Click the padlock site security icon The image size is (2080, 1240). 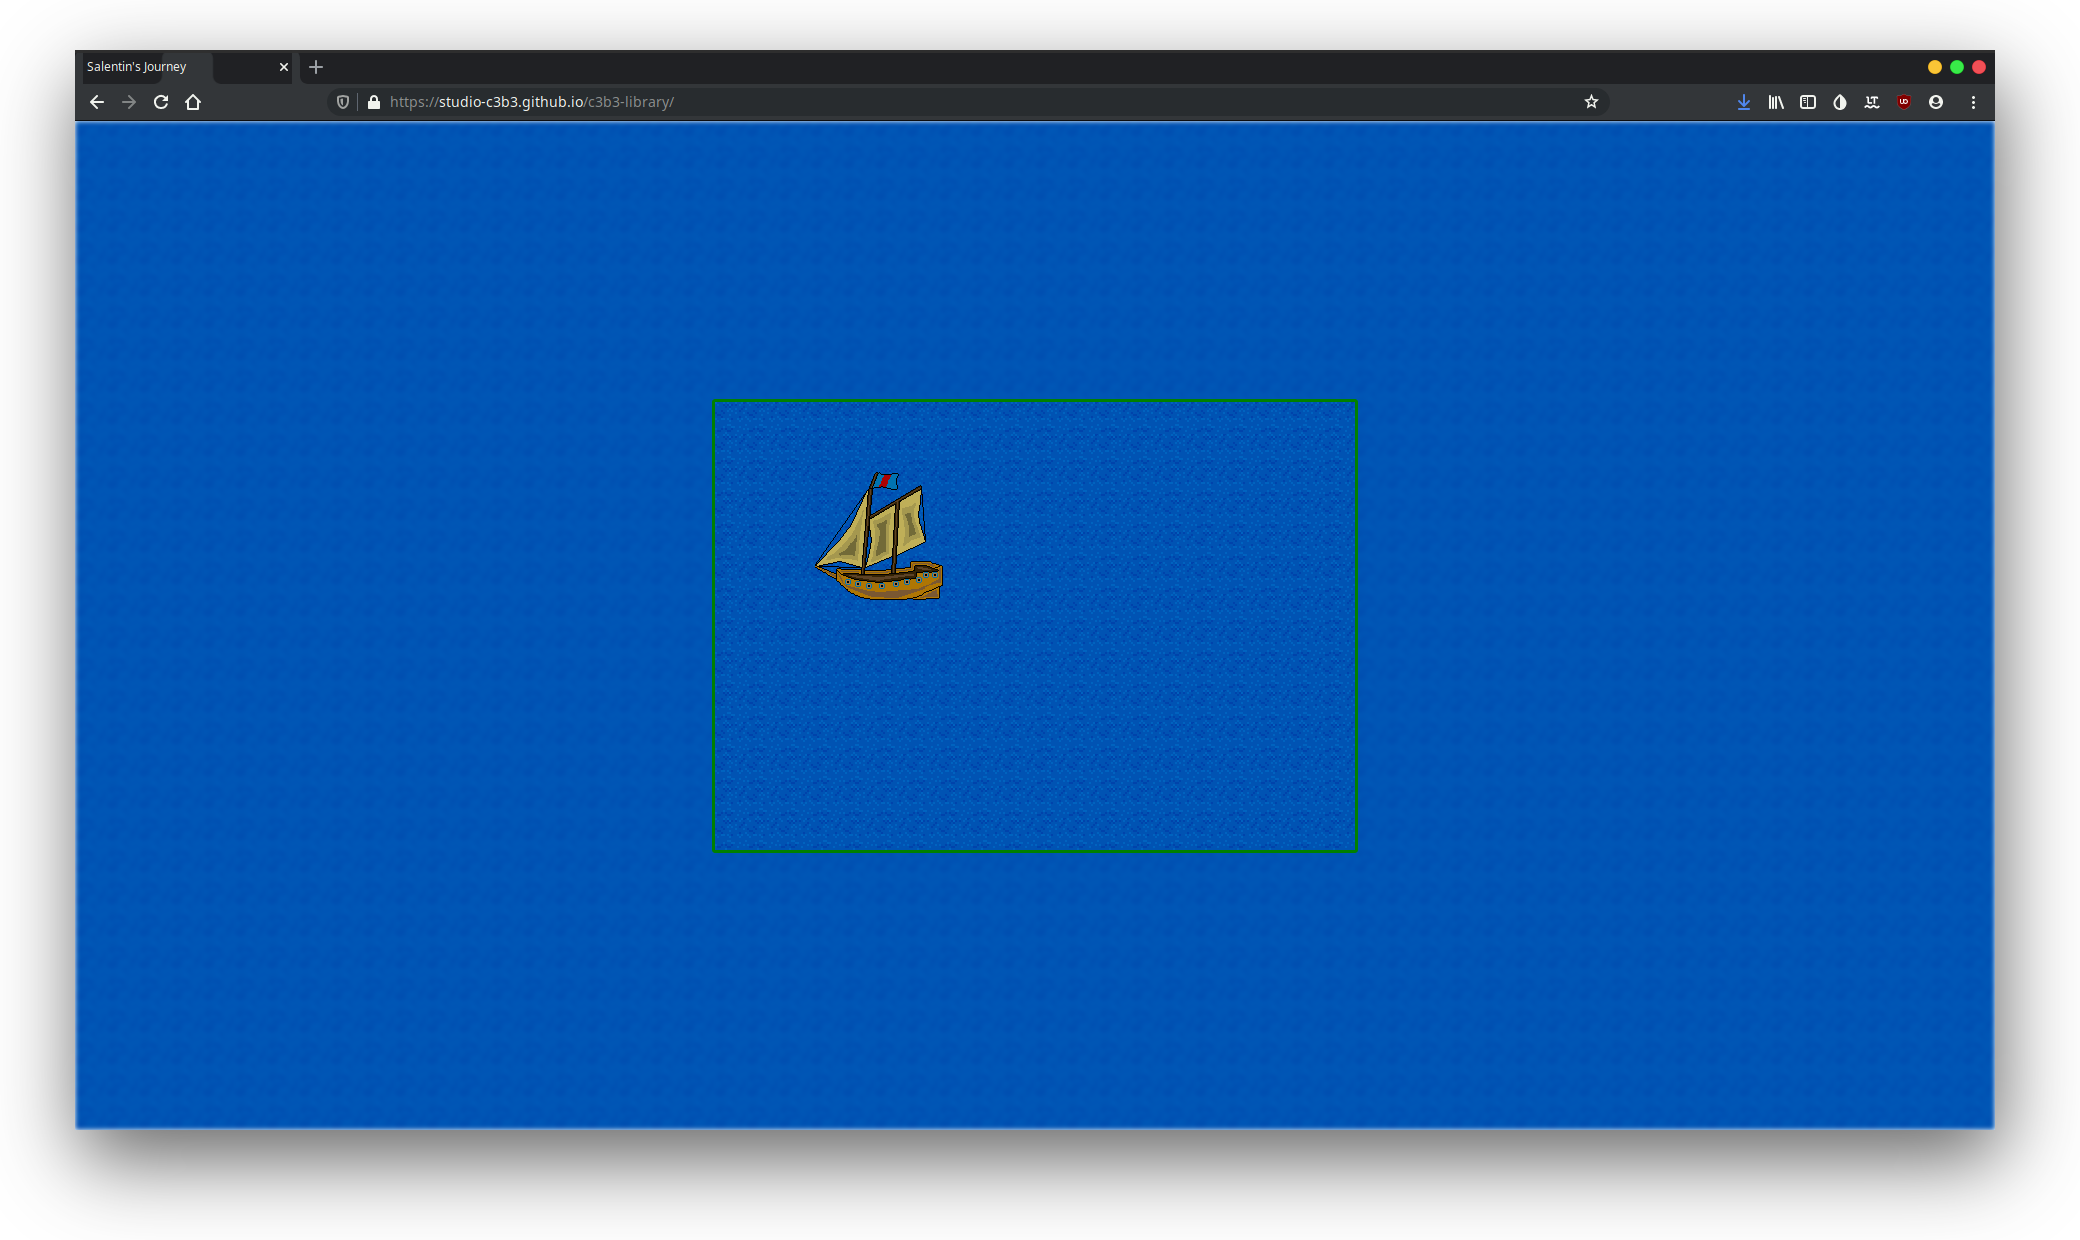point(374,102)
